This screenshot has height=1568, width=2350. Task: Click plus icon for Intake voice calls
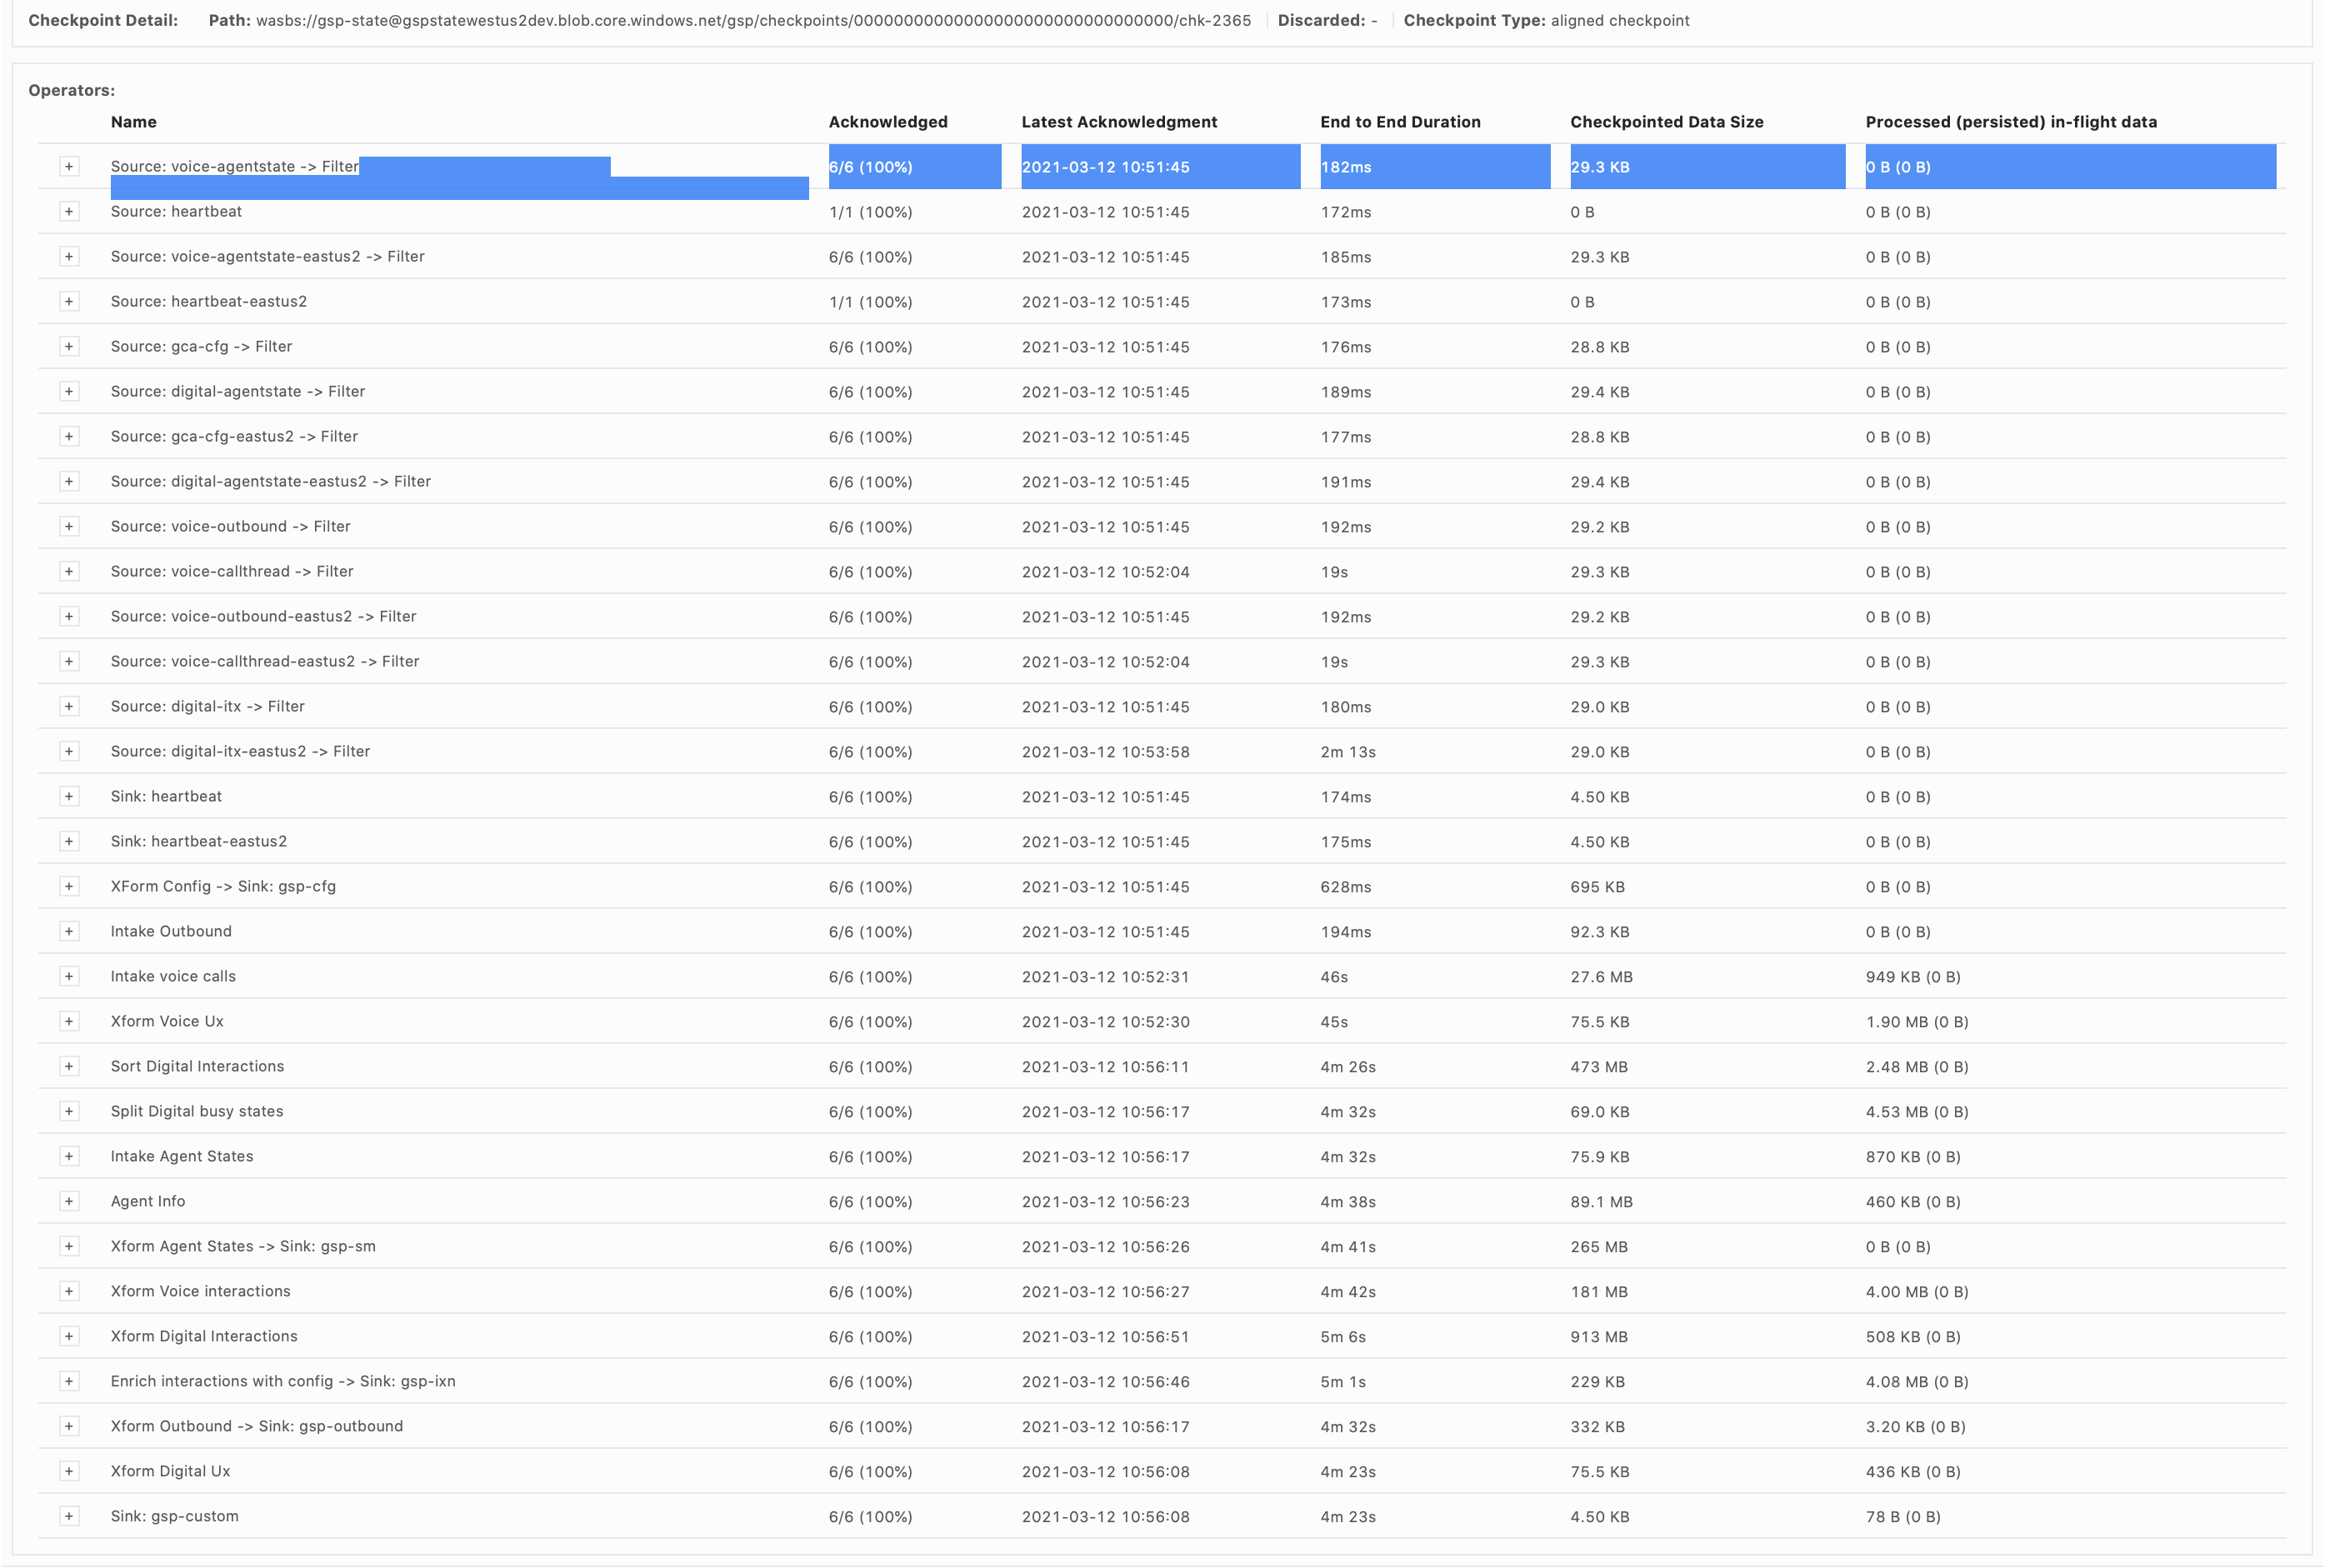coord(69,977)
